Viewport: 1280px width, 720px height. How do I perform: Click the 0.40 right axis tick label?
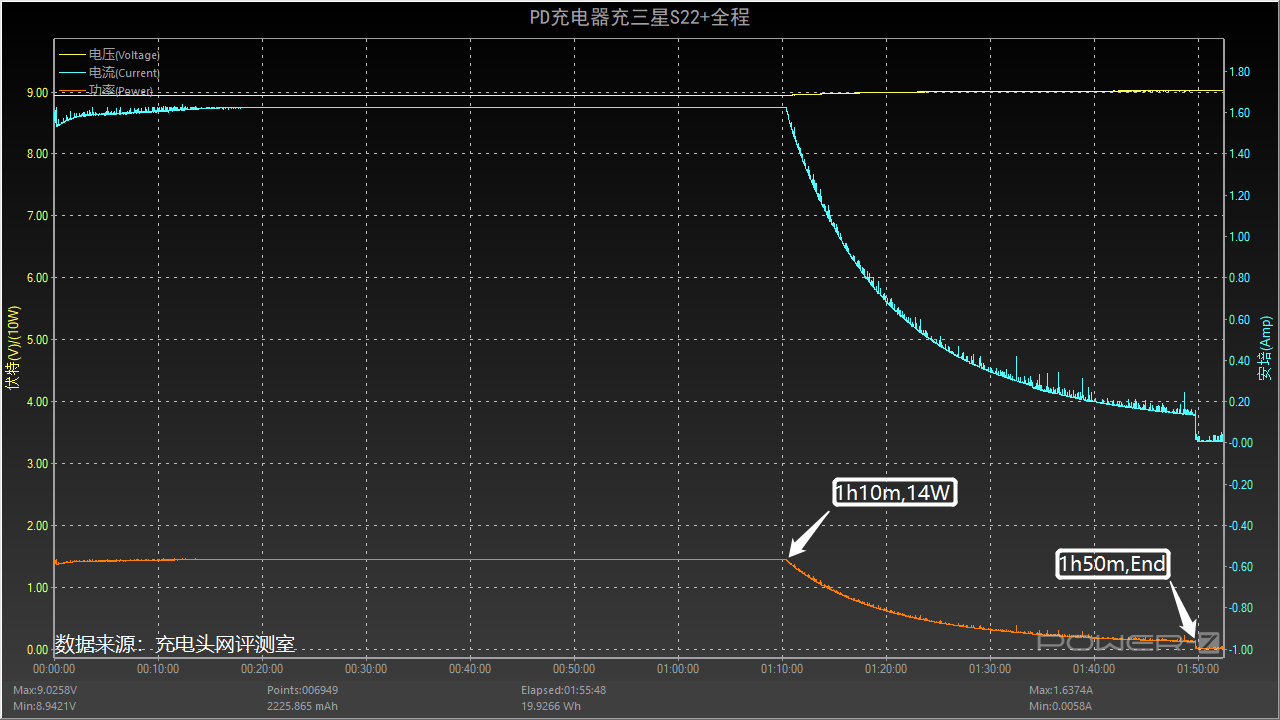pos(1239,361)
